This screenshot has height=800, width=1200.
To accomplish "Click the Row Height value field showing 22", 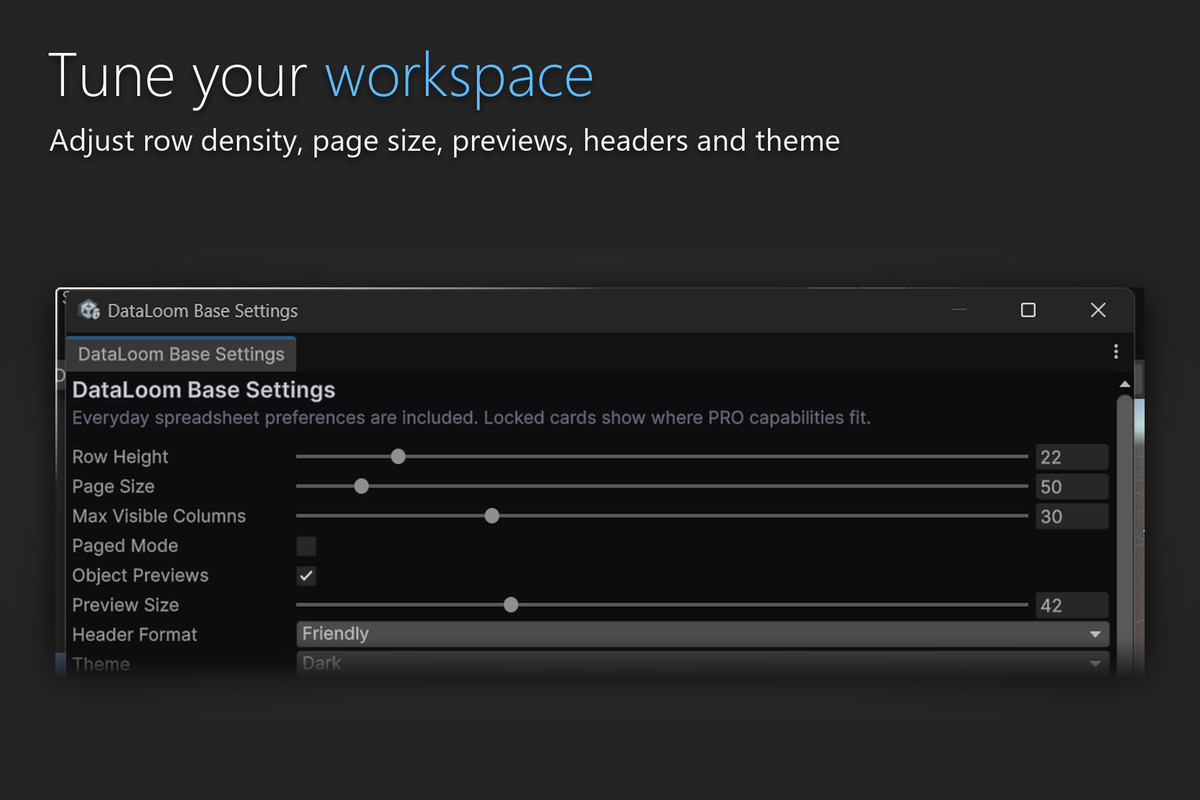I will [1072, 457].
